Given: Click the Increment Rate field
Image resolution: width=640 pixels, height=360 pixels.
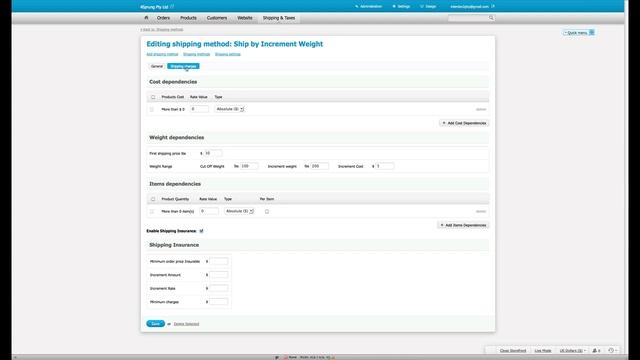Looking at the screenshot, I should [x=219, y=288].
